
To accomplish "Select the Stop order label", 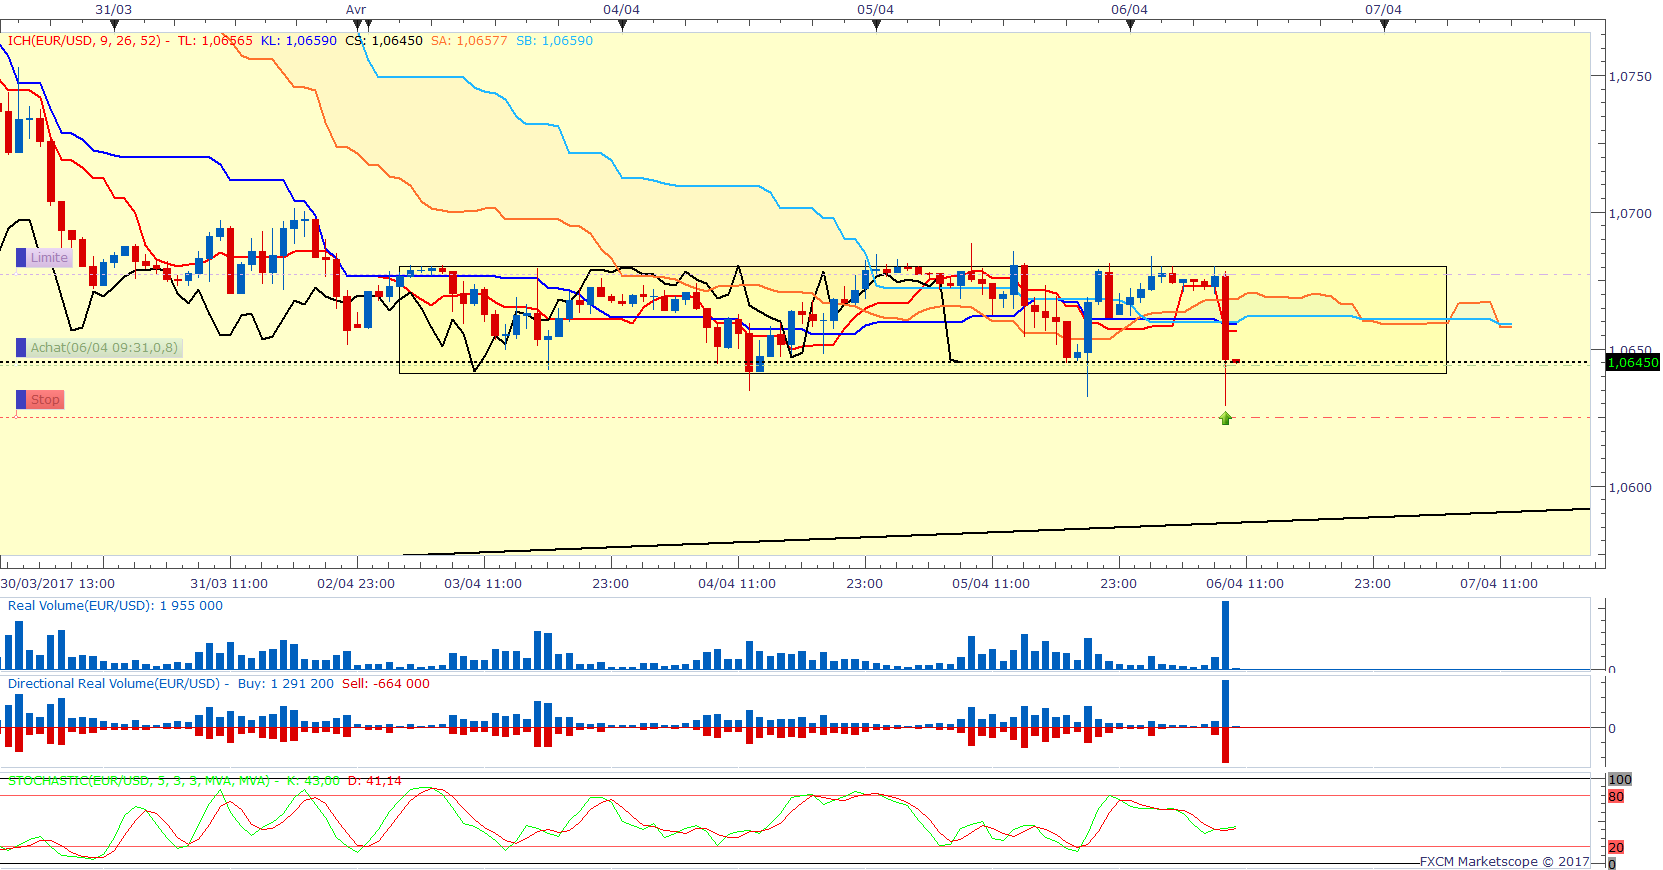I will [x=44, y=400].
